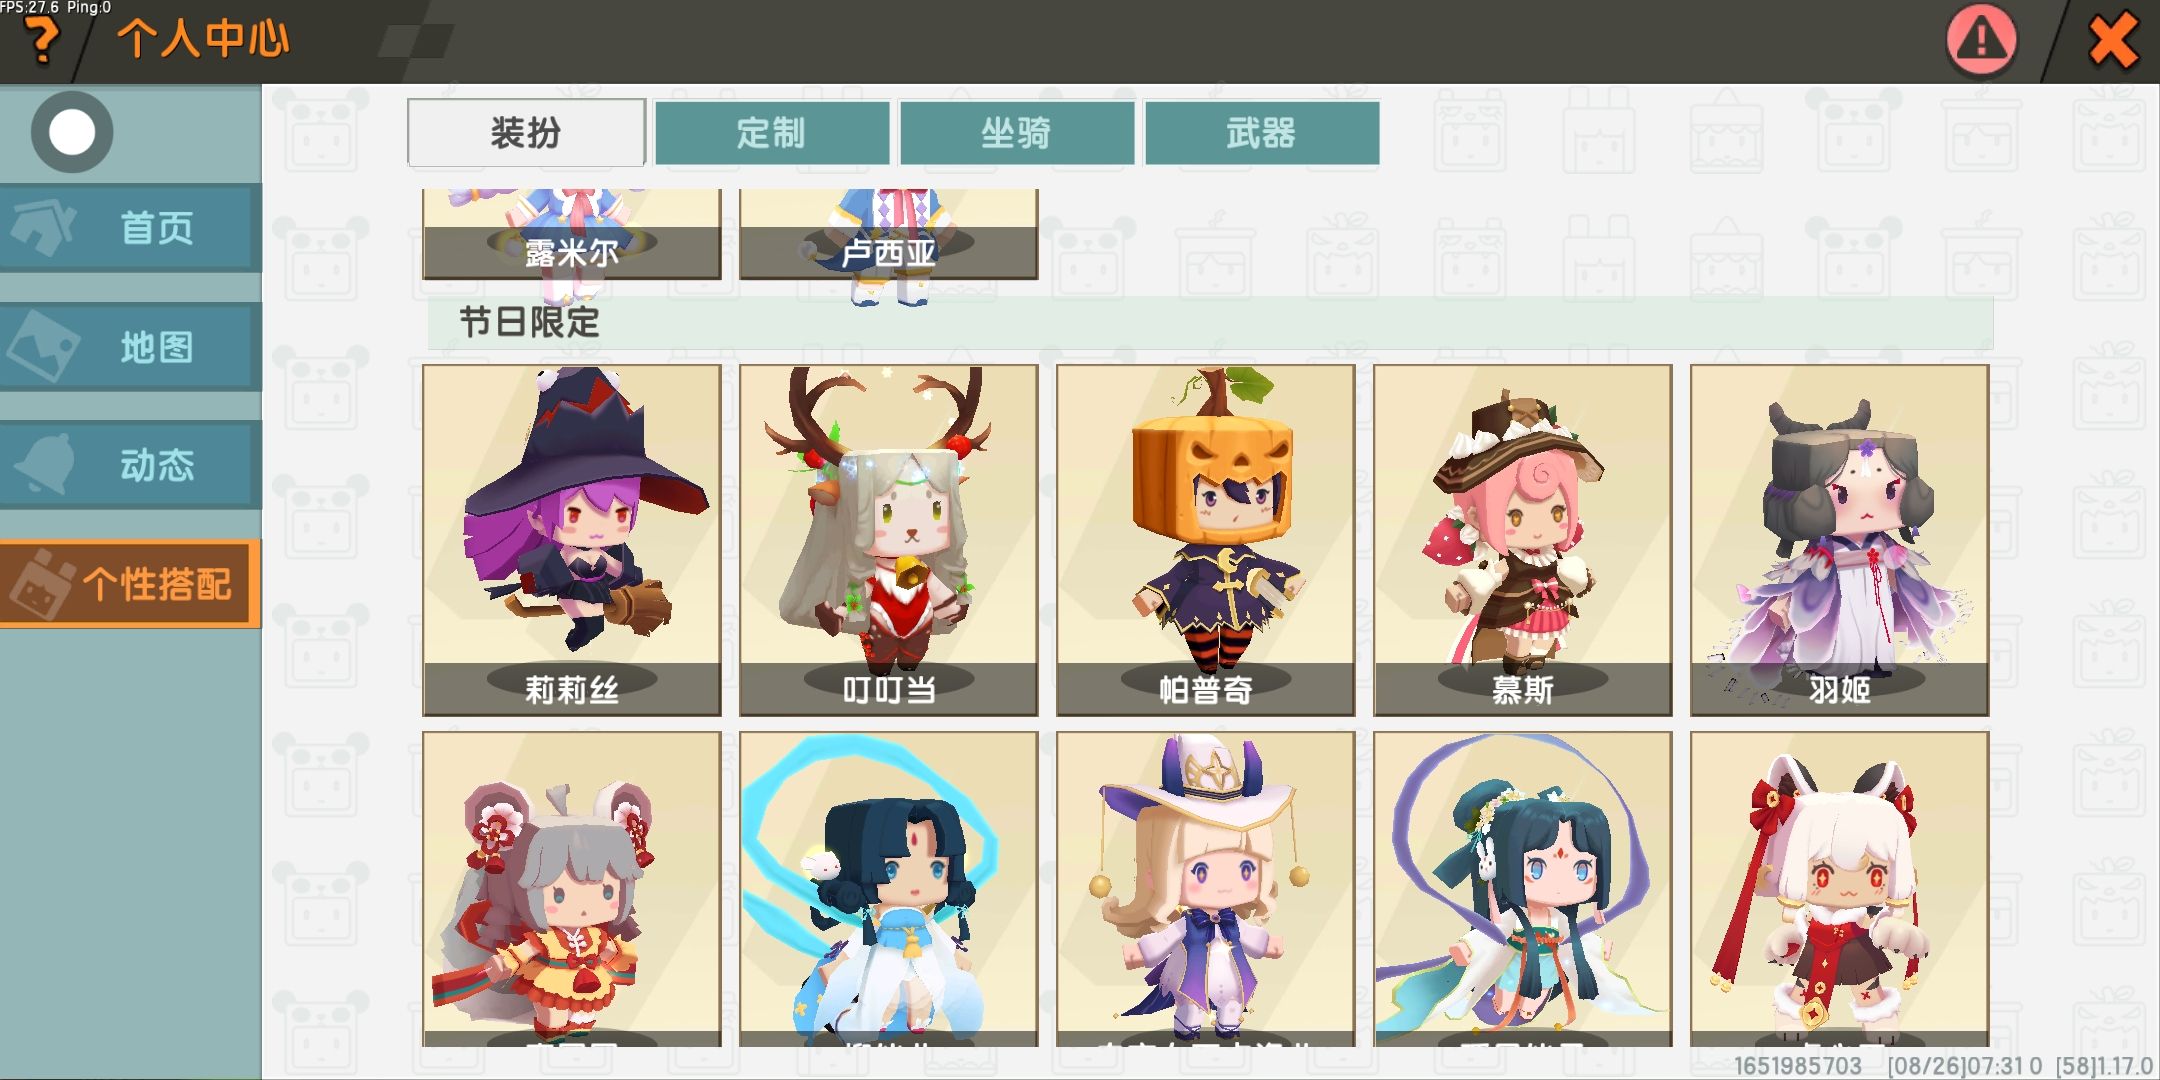Tap the round white avatar circle
Image resolution: width=2160 pixels, height=1080 pixels.
(72, 132)
